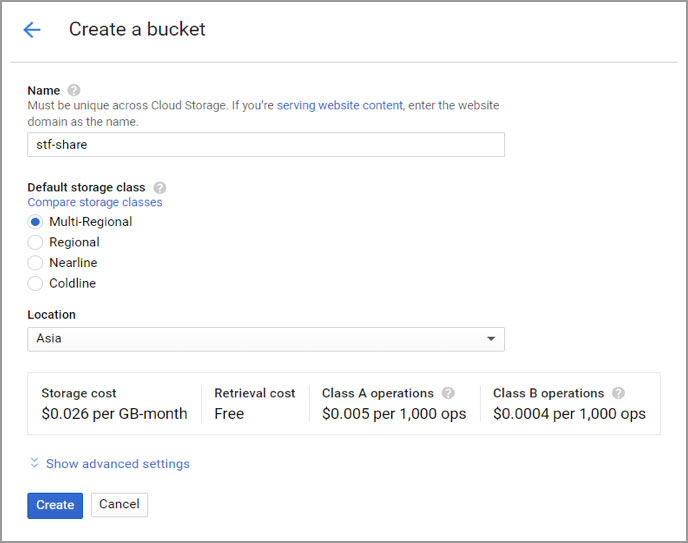
Task: Click the Create button
Action: (55, 505)
